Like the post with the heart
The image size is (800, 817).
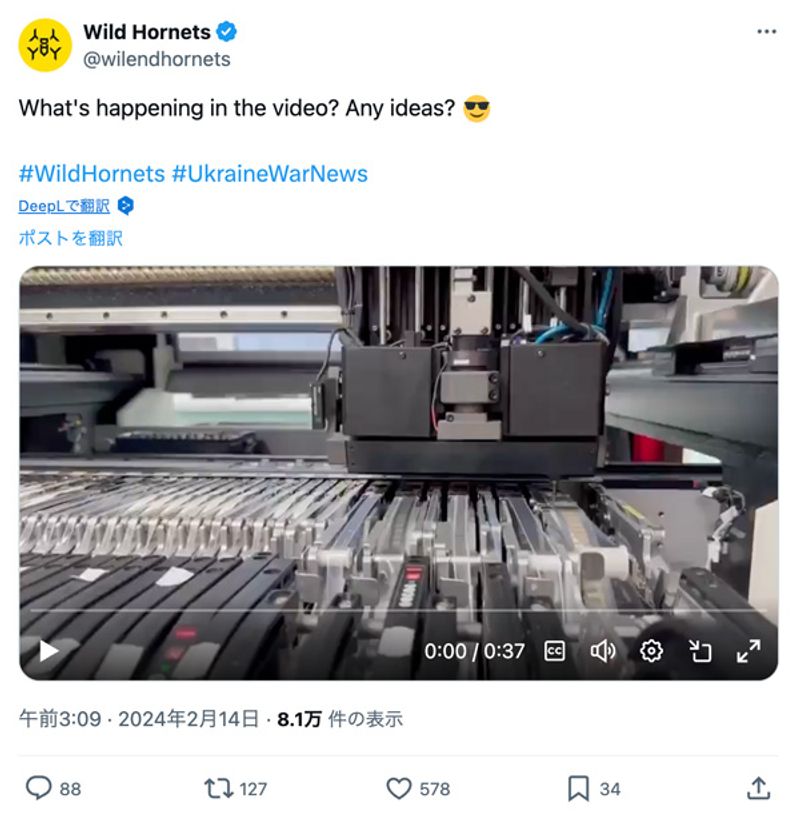pyautogui.click(x=399, y=788)
